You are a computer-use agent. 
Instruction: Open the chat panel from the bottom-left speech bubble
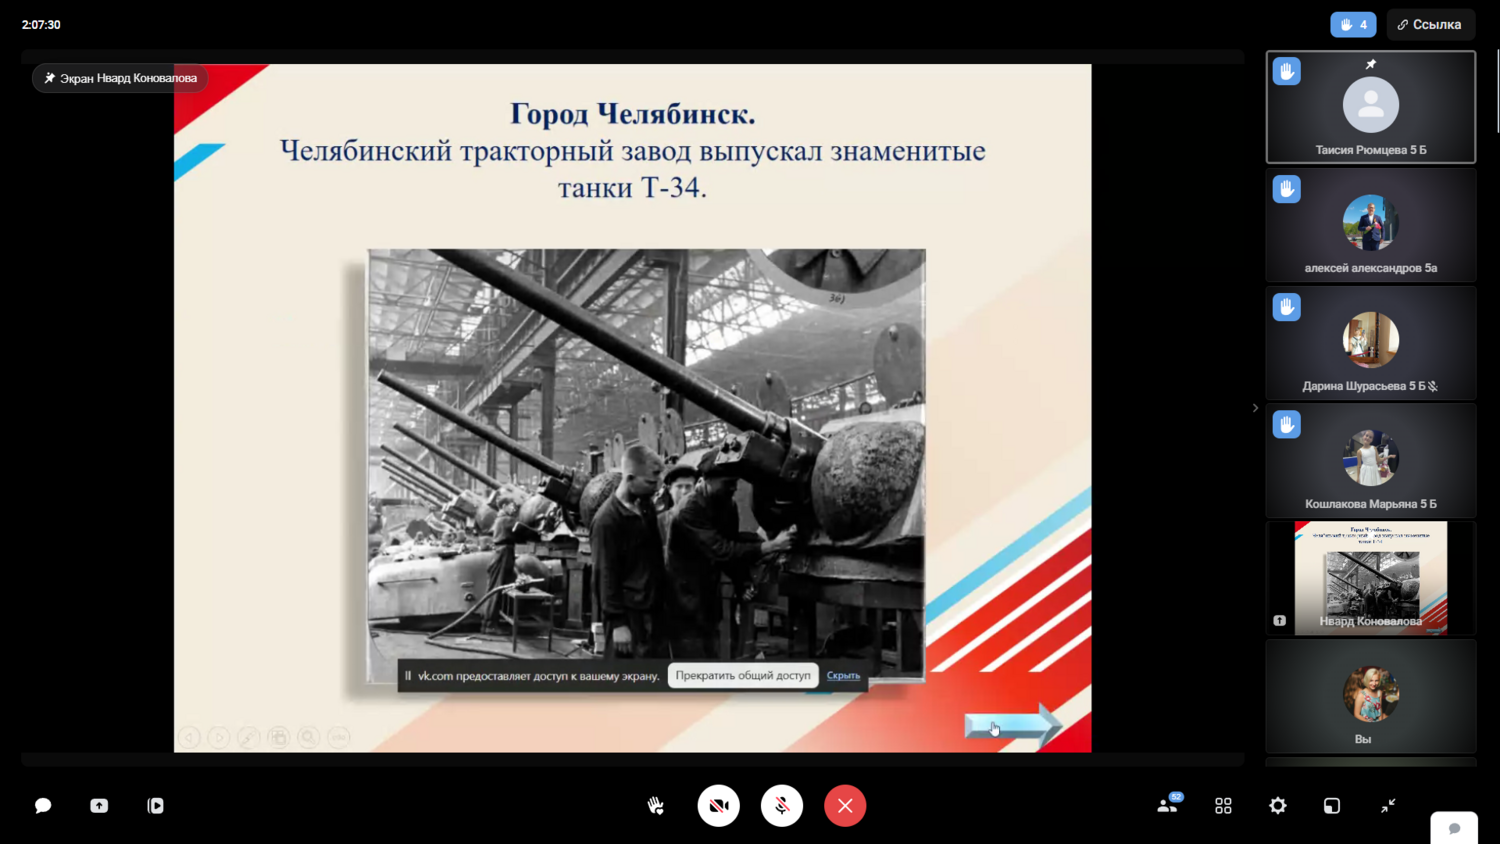click(43, 805)
